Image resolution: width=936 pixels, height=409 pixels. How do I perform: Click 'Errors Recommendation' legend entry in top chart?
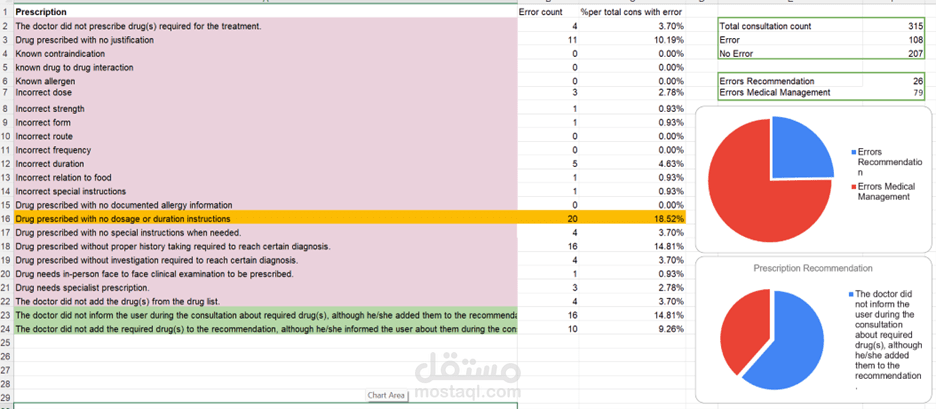click(x=885, y=161)
